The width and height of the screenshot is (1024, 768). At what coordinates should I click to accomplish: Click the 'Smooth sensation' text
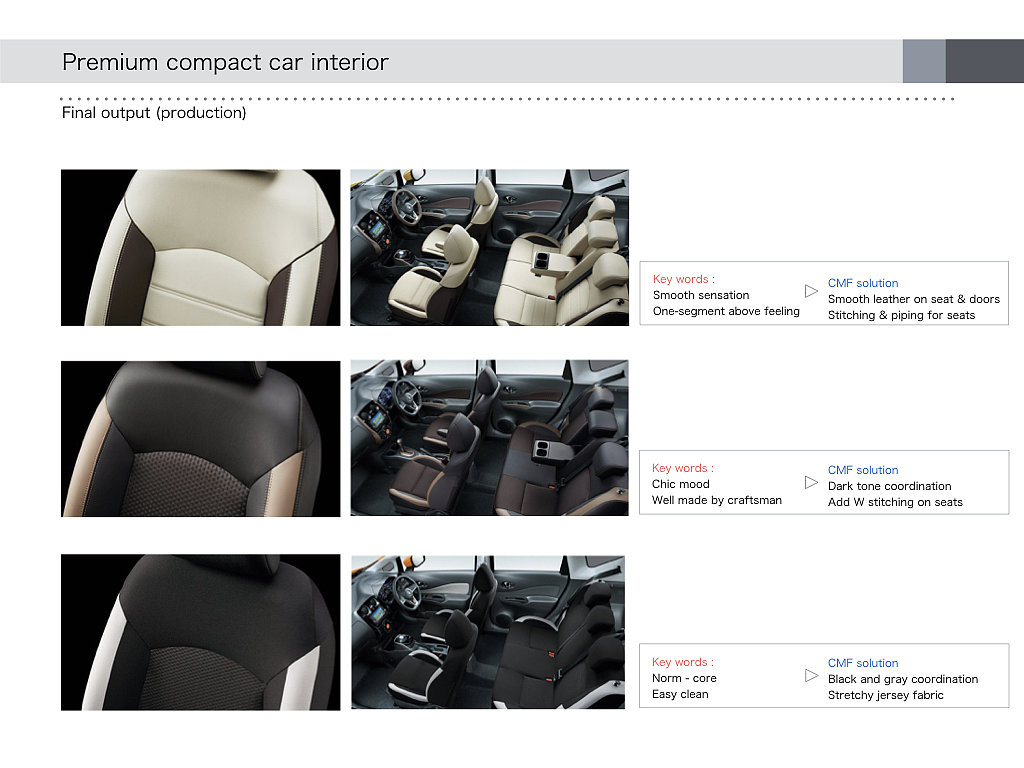pos(701,295)
